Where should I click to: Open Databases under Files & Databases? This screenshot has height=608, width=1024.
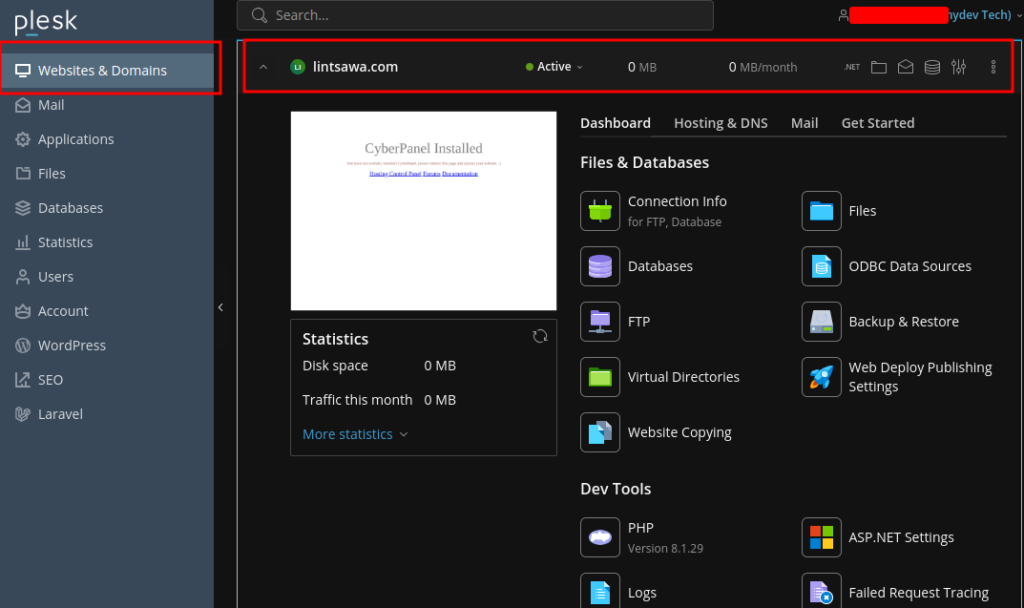click(x=637, y=266)
